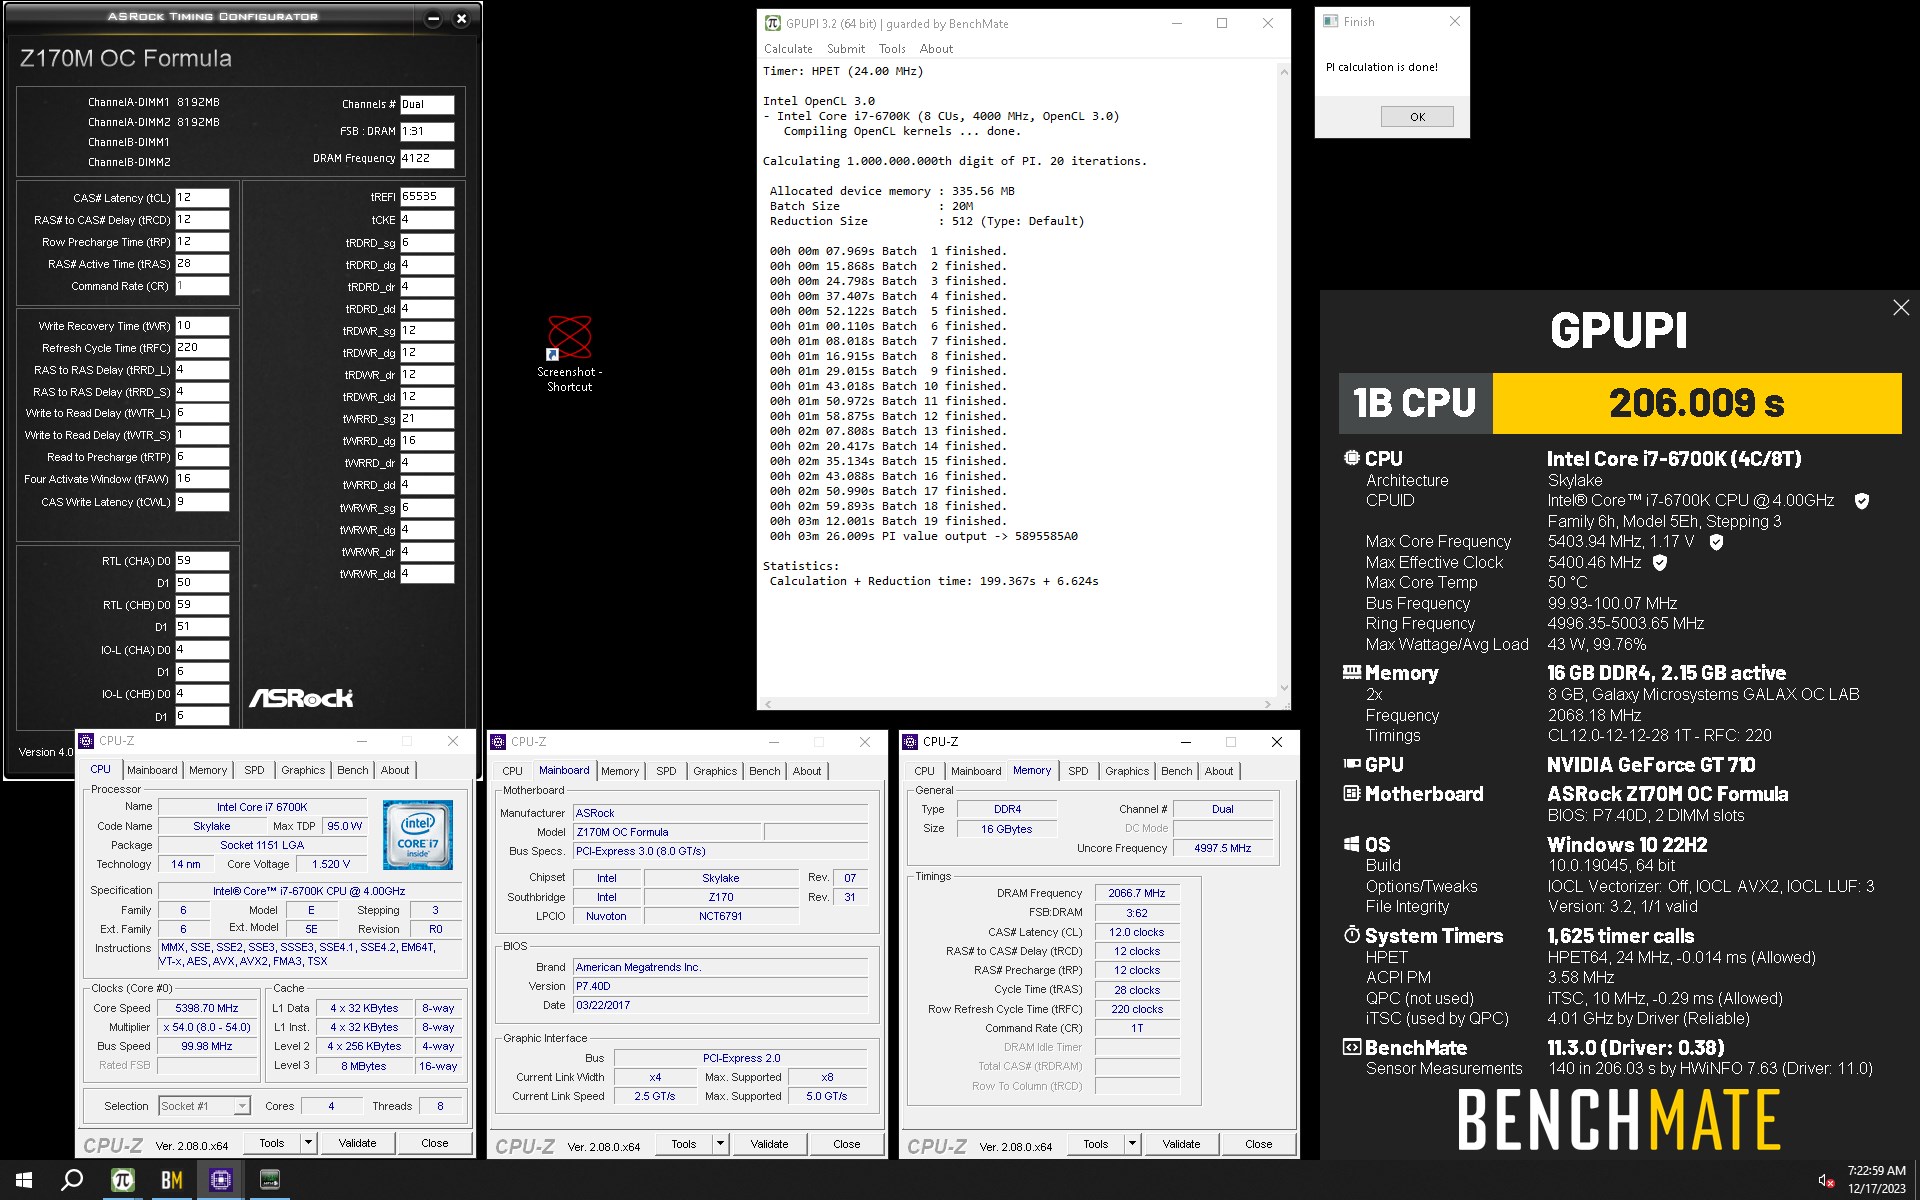Click the Uncore Frequency 4997.5 MHz value
This screenshot has height=1200, width=1920.
pos(1222,848)
